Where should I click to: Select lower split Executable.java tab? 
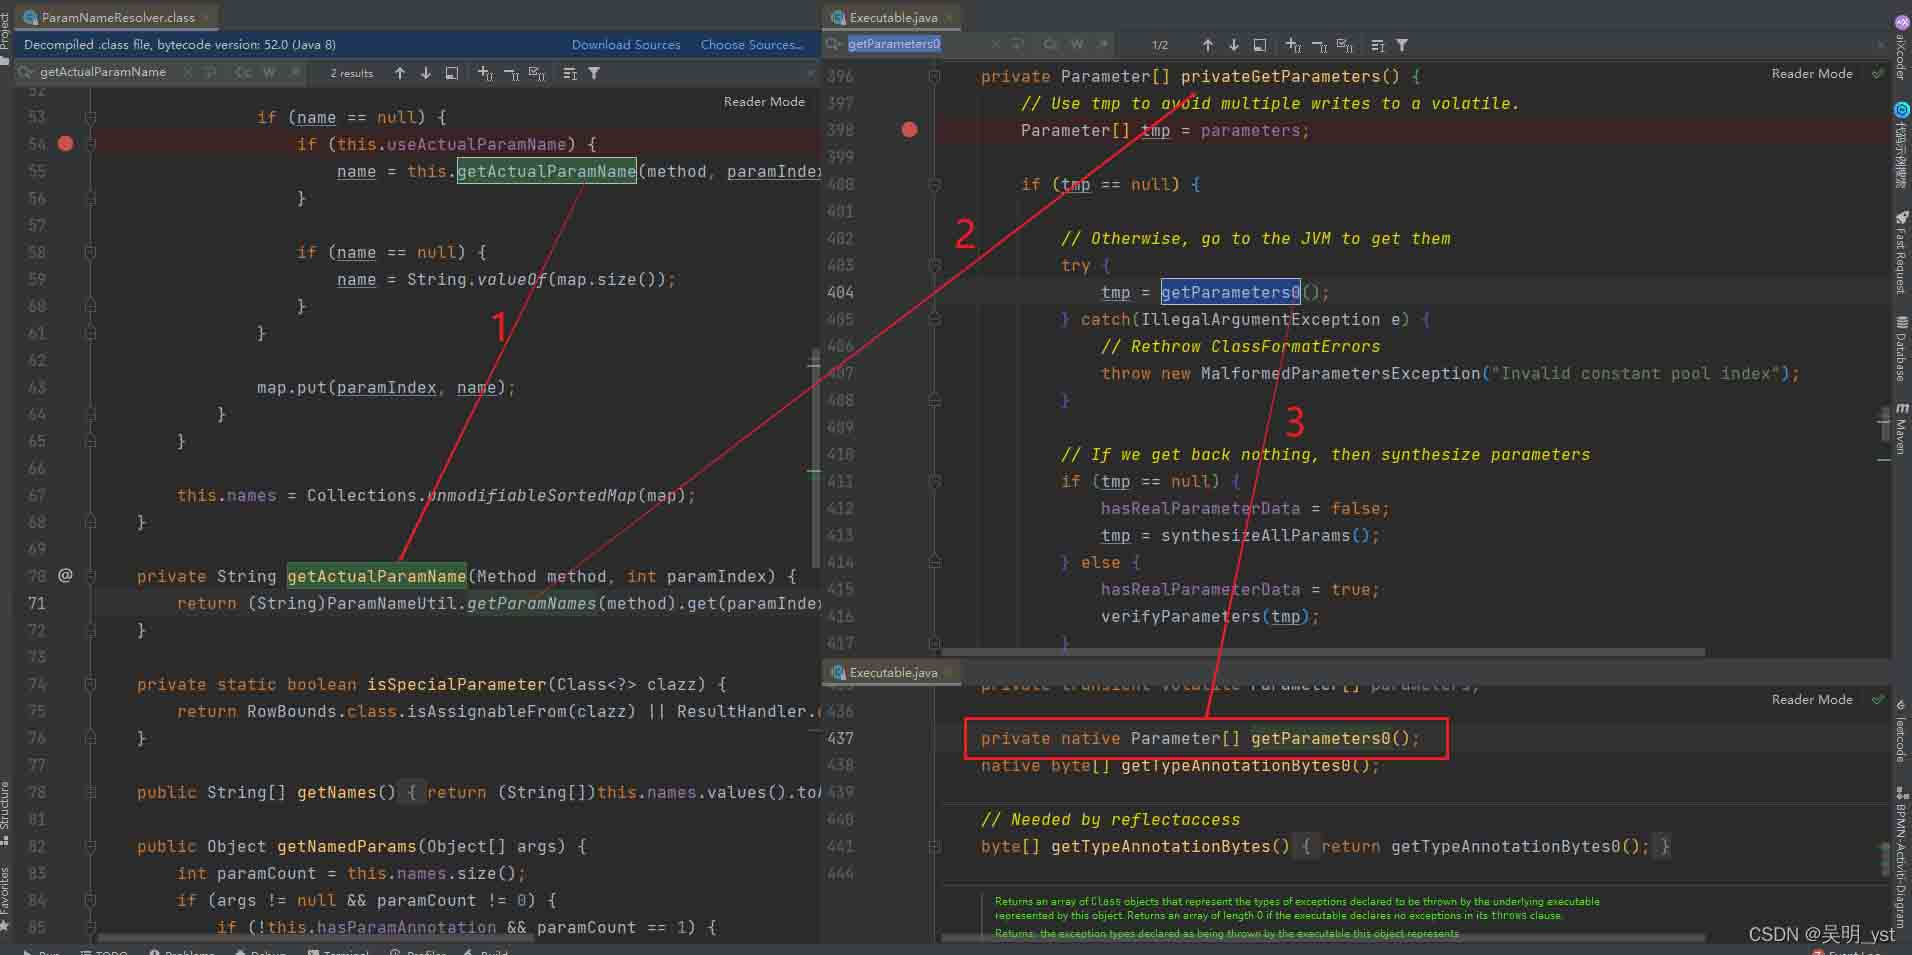893,672
